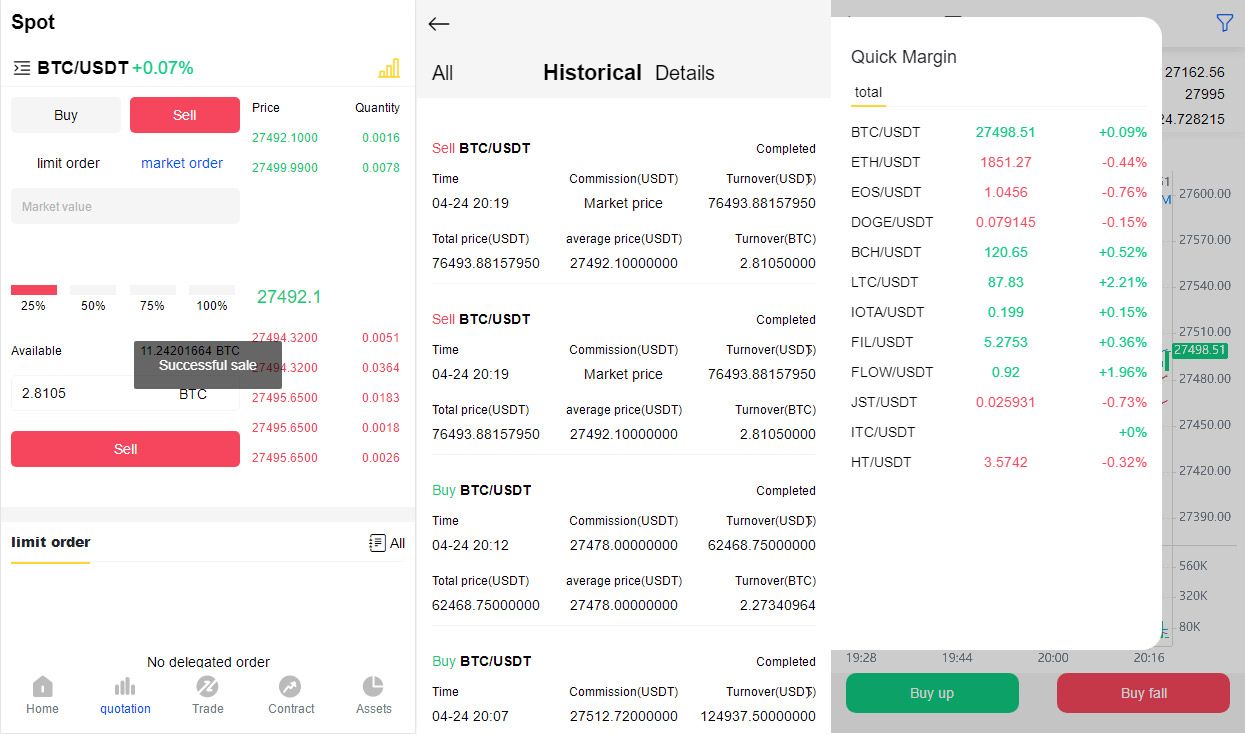
Task: Click the ask price 27495.6500 with quantity 0.0183
Action: coord(285,398)
